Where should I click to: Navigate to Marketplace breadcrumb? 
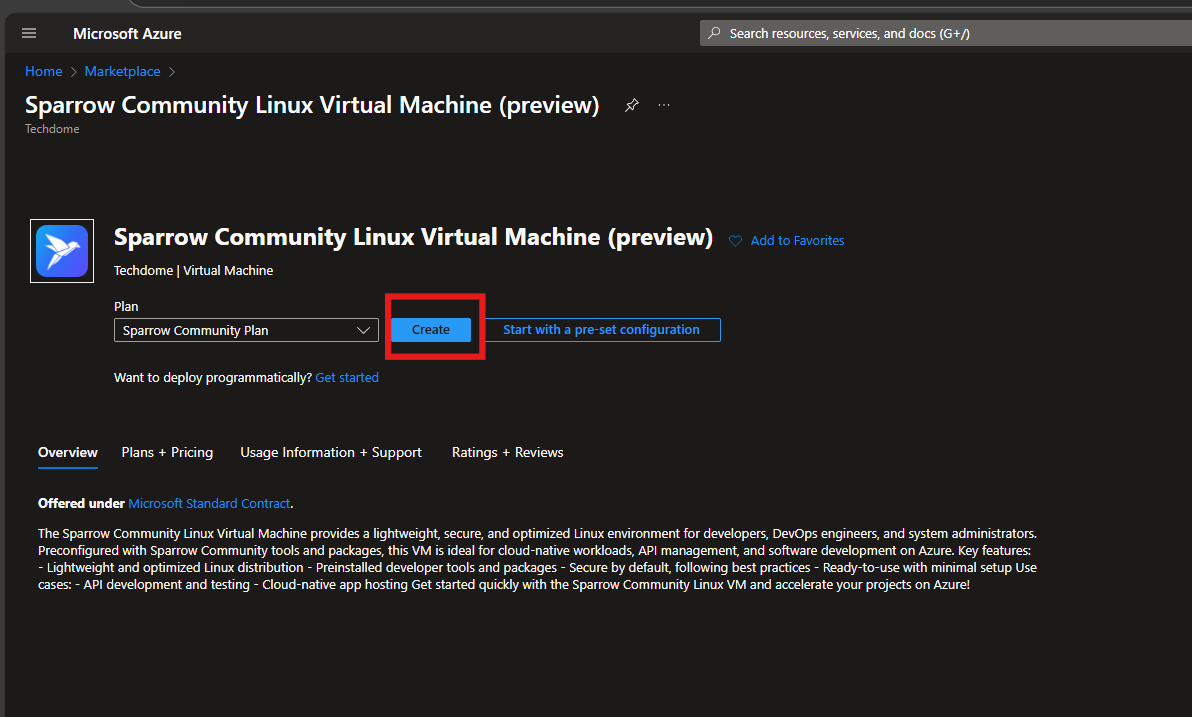pos(122,71)
